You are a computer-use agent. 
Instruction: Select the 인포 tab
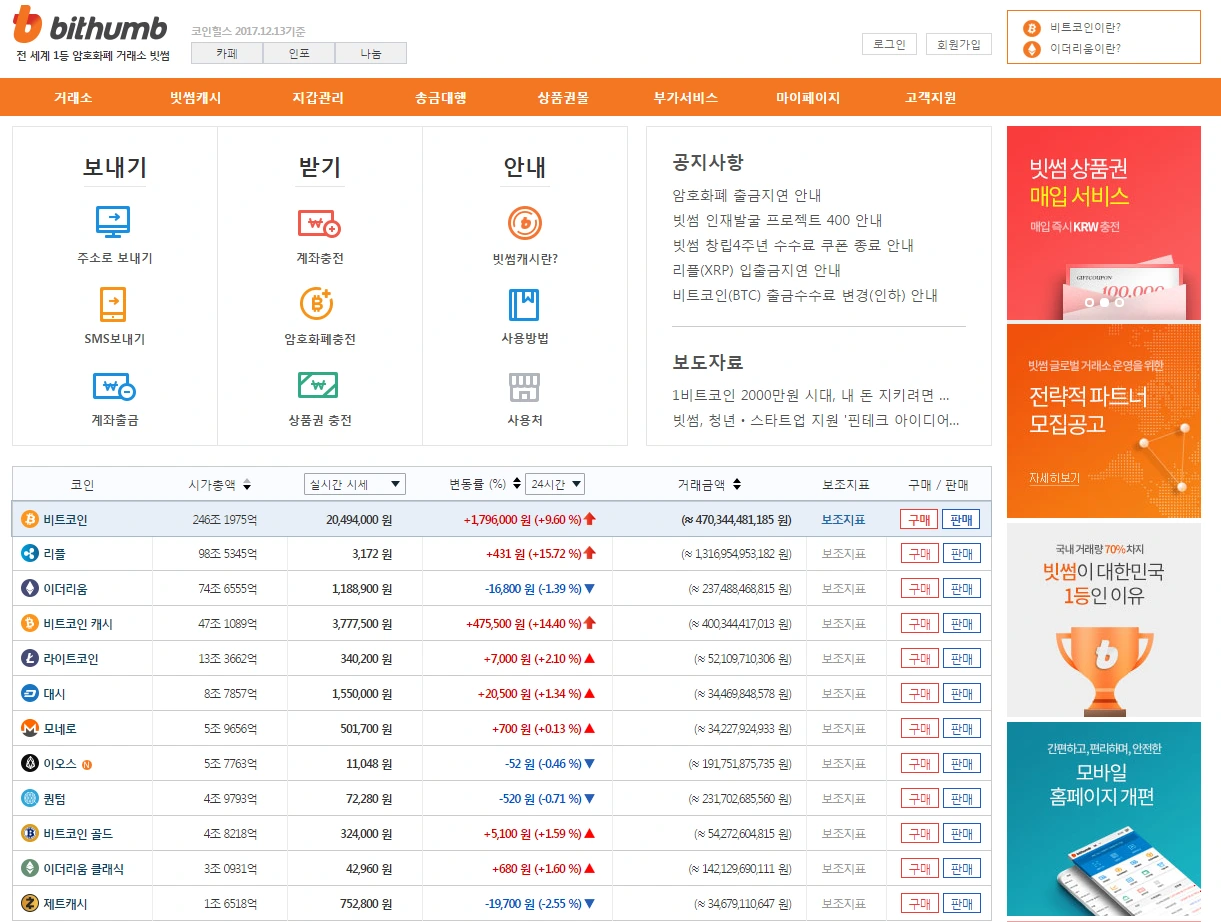tap(299, 54)
